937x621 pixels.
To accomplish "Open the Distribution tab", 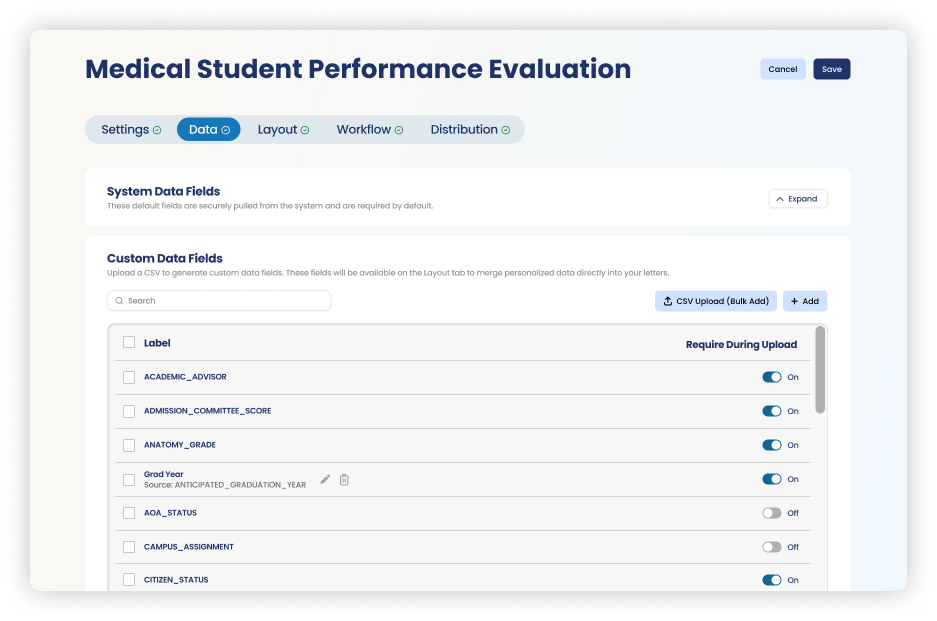I will click(x=463, y=129).
